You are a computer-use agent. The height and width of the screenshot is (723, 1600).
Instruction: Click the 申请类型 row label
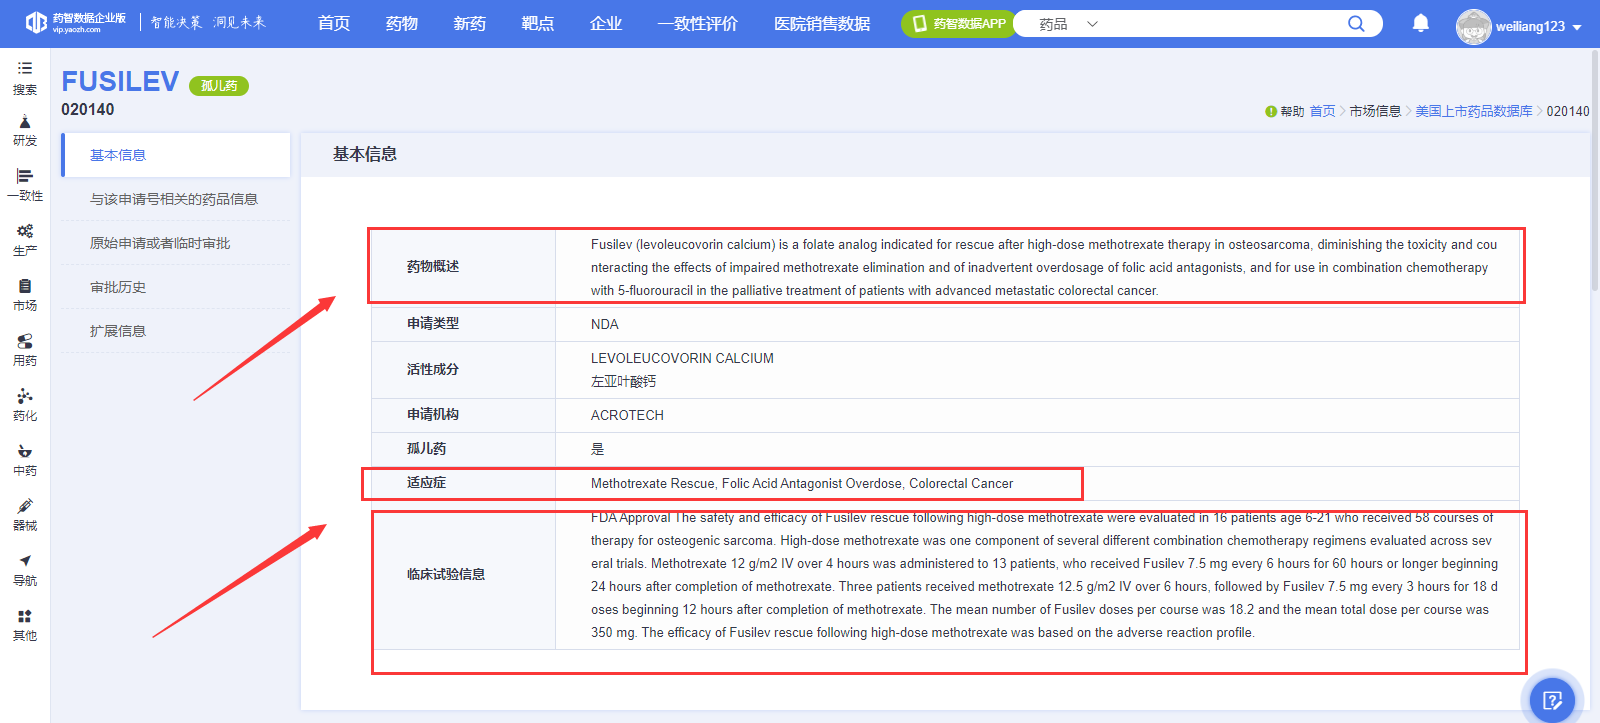pyautogui.click(x=433, y=324)
